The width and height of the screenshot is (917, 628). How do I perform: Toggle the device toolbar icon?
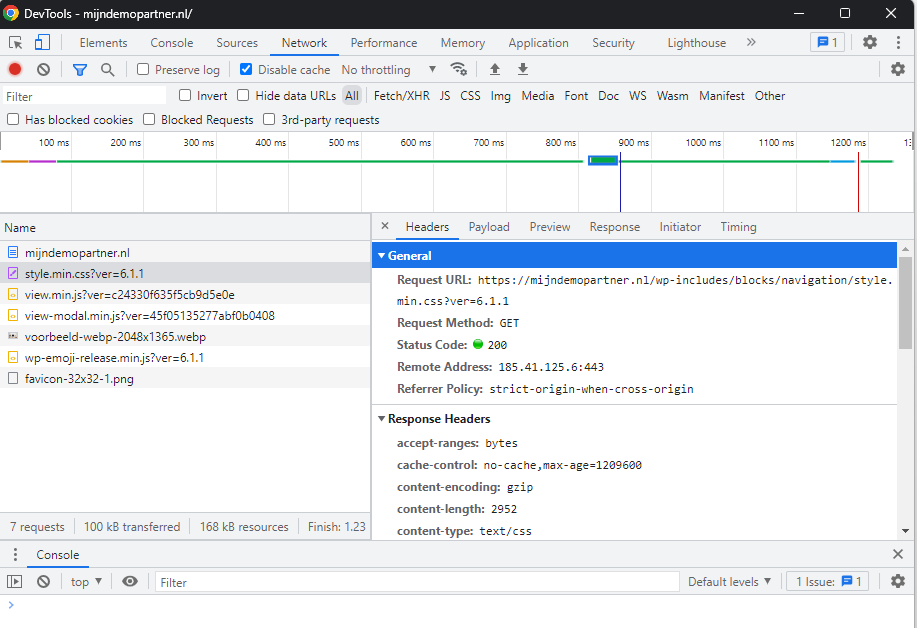point(42,43)
